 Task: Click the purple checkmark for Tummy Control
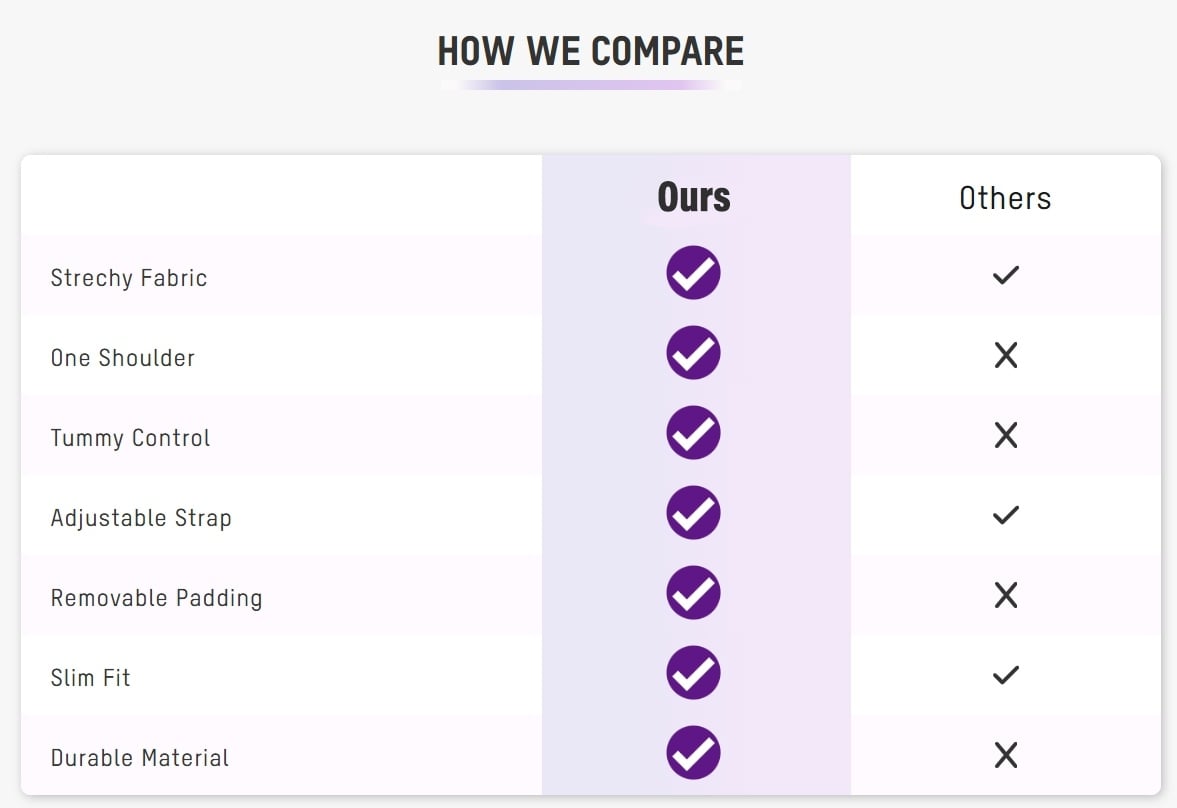(x=693, y=433)
